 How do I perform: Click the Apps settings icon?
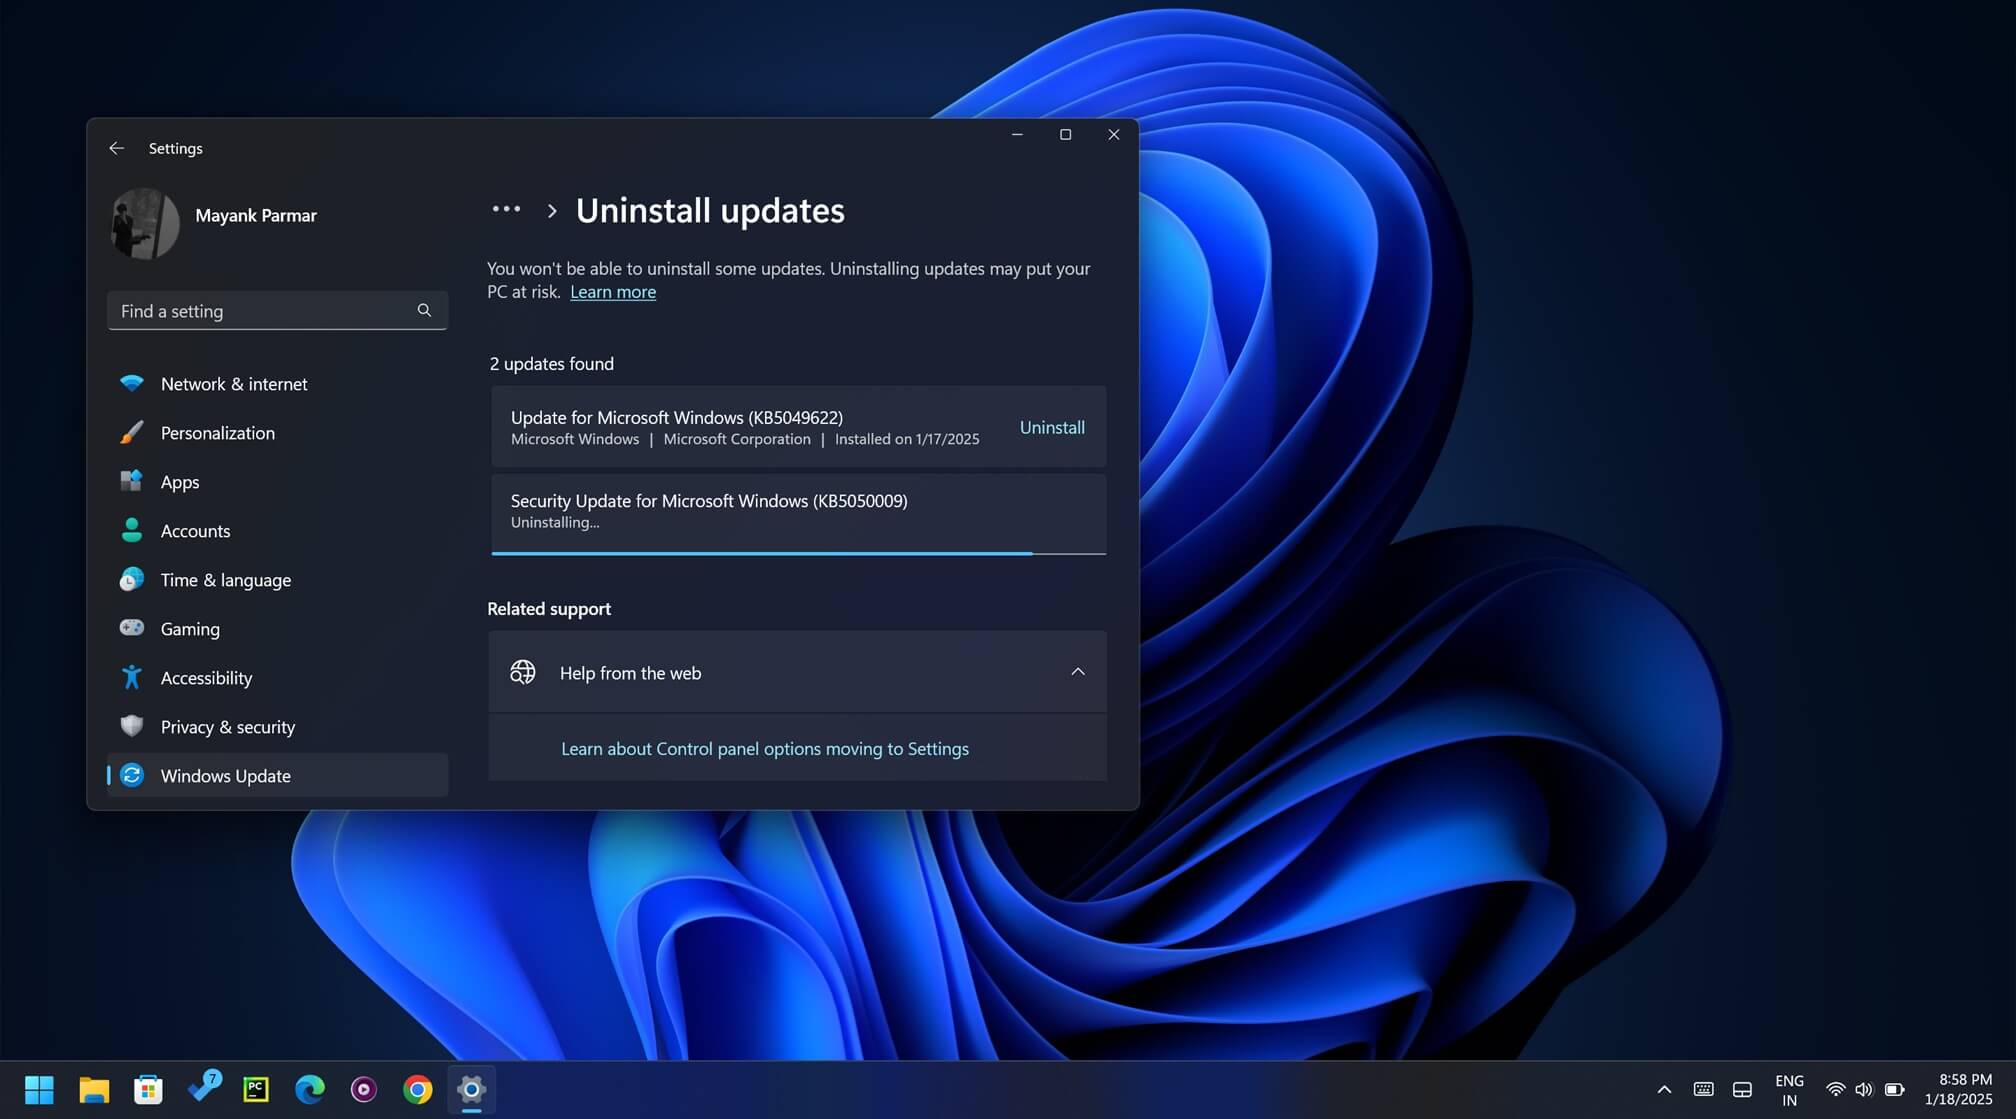coord(131,481)
